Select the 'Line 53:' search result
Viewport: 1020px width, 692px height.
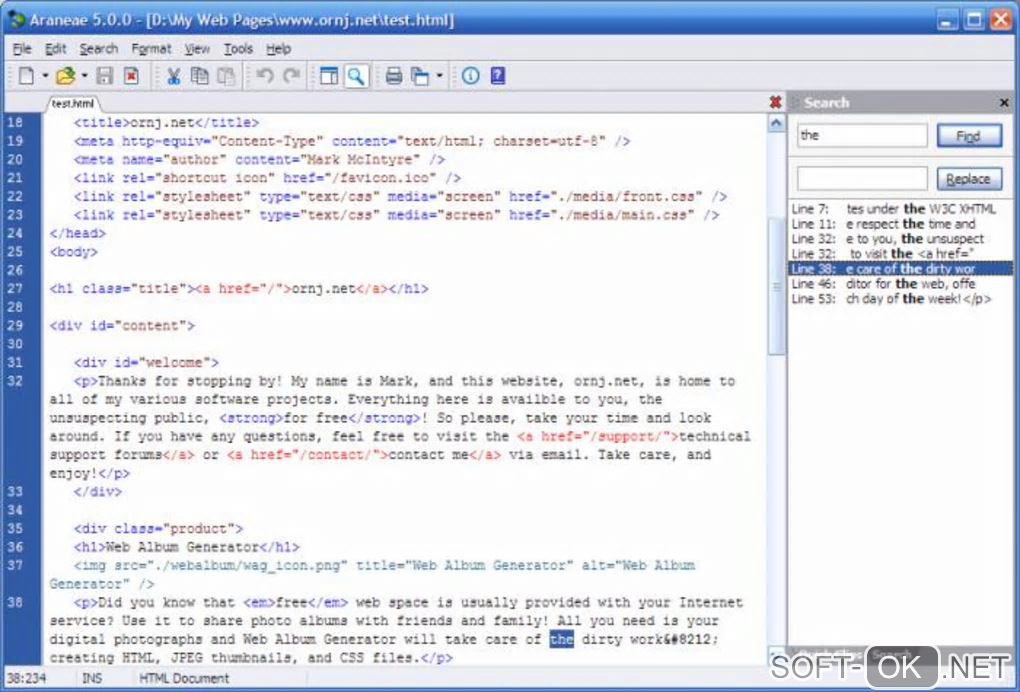click(x=900, y=299)
